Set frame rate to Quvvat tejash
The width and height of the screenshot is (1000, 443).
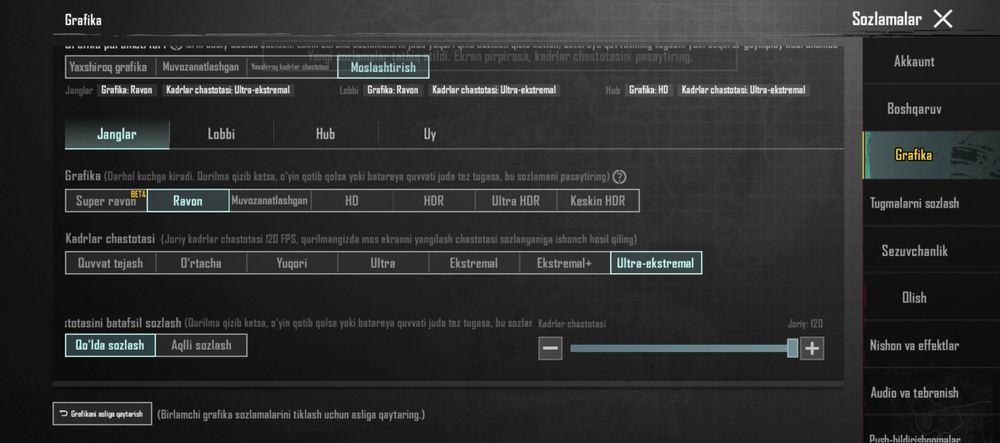tap(110, 263)
